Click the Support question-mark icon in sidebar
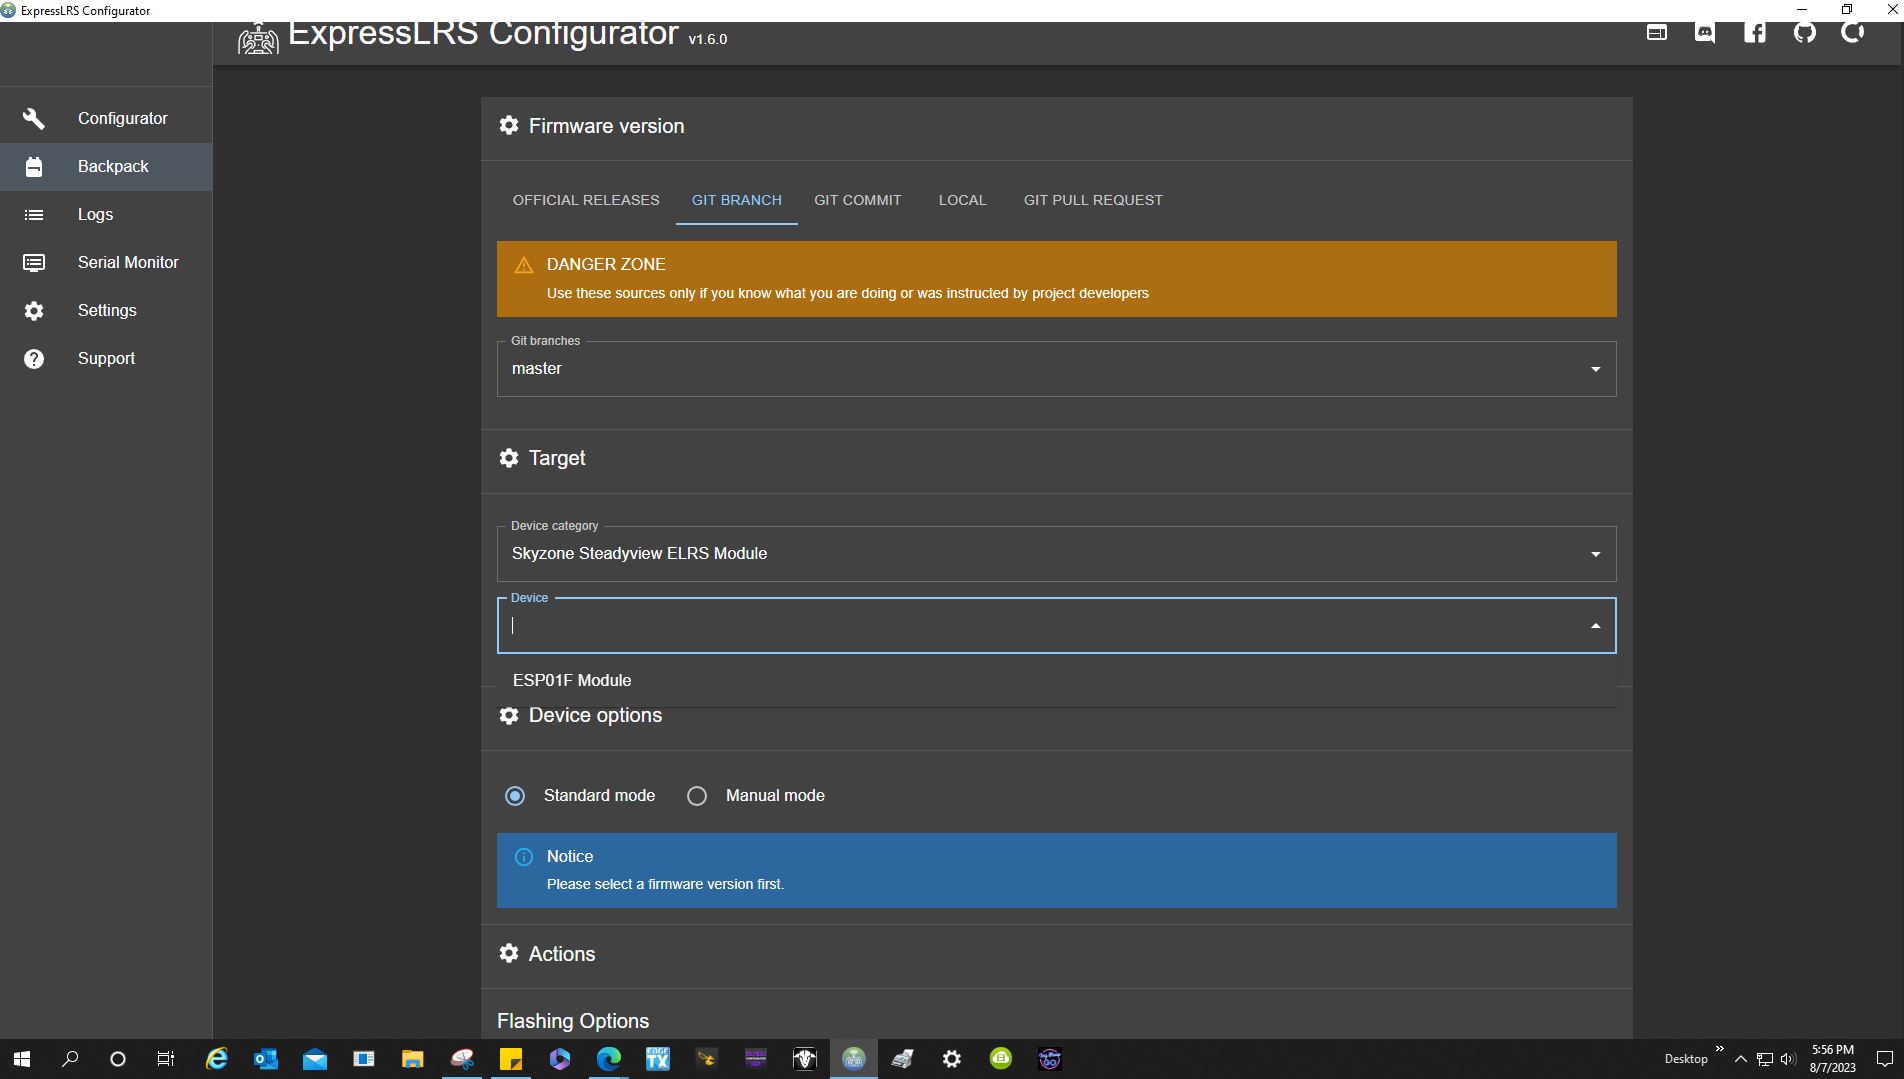1904x1079 pixels. [x=34, y=358]
